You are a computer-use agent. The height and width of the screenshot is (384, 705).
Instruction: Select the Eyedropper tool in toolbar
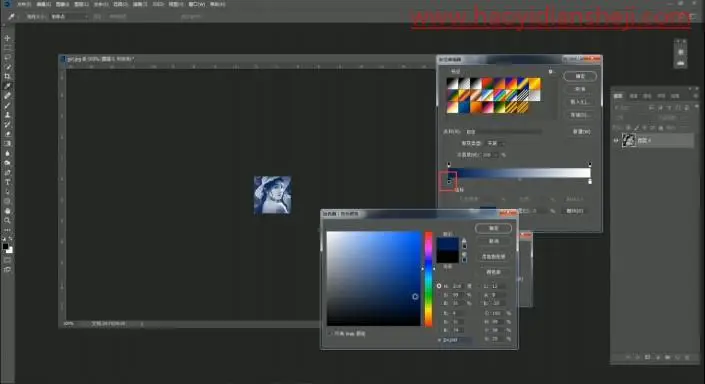pos(7,86)
